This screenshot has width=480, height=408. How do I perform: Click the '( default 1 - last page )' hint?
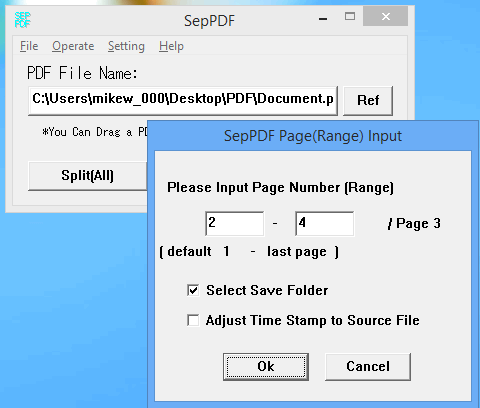point(249,252)
